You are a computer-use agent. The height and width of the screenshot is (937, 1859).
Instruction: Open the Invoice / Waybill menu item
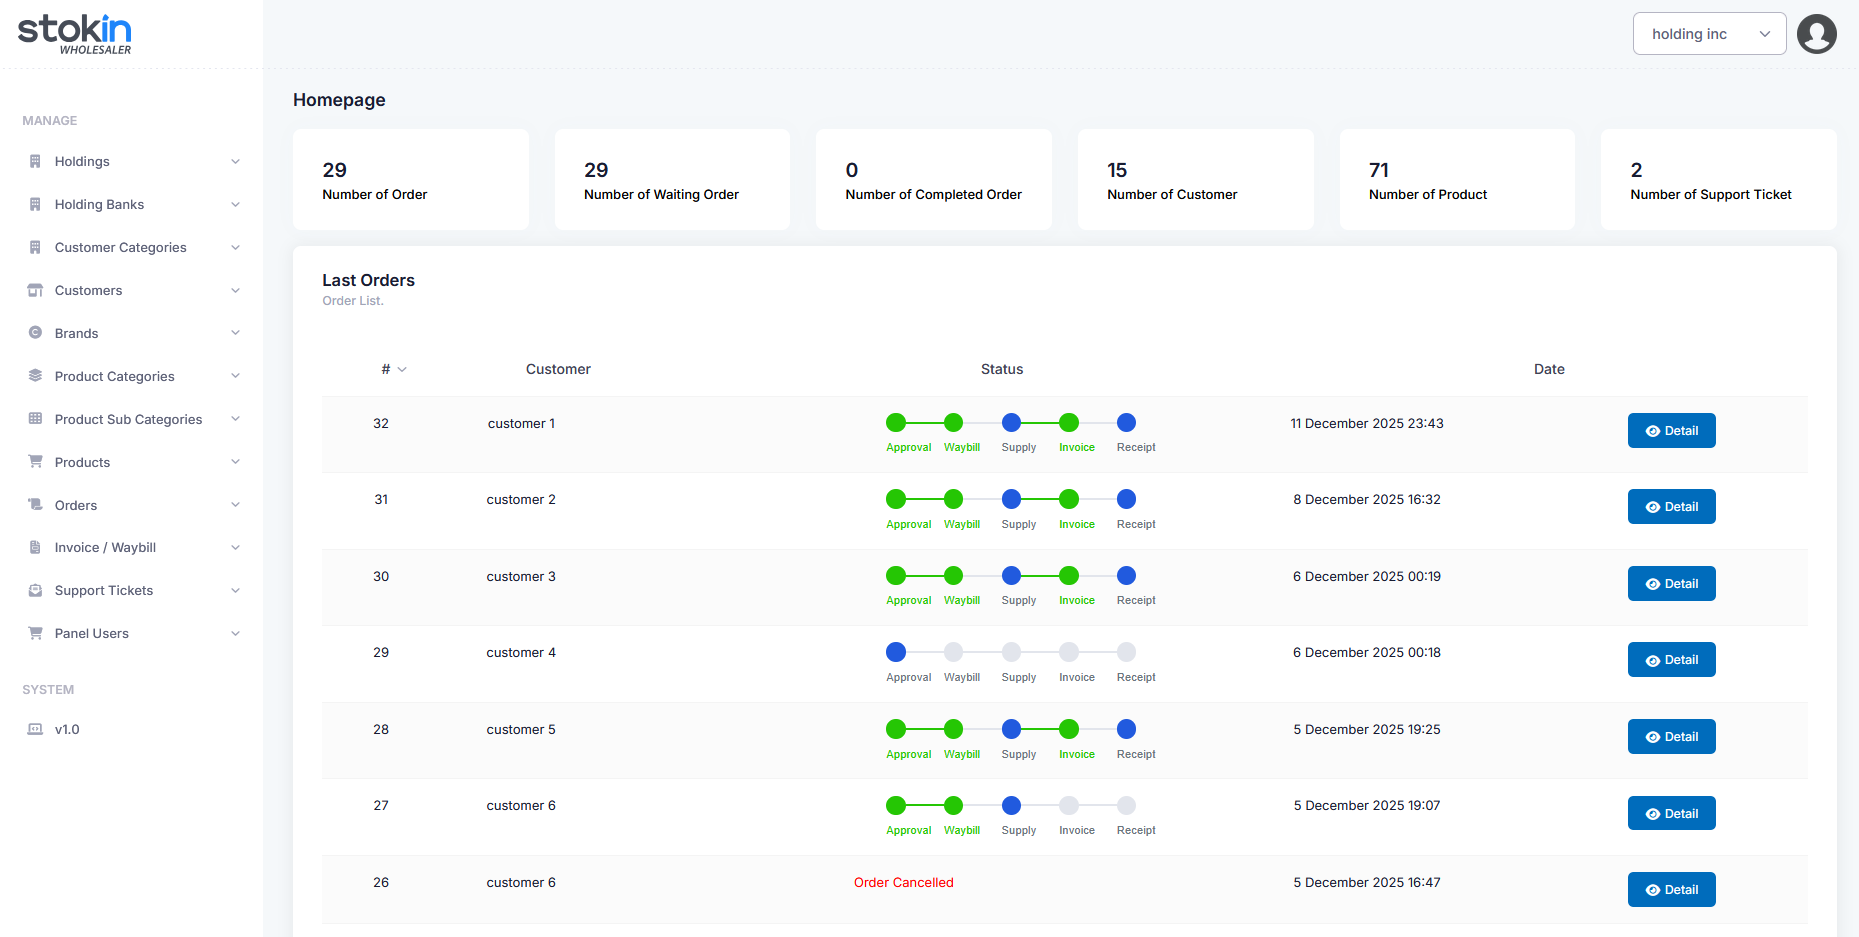(105, 548)
